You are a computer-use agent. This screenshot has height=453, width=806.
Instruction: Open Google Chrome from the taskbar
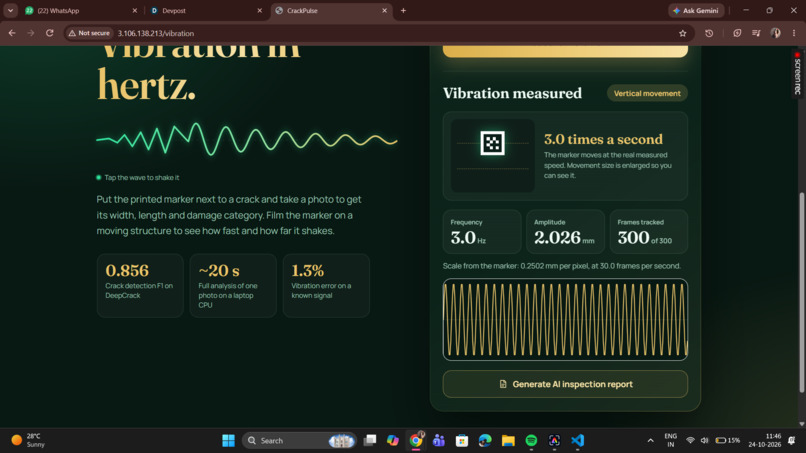(x=416, y=441)
